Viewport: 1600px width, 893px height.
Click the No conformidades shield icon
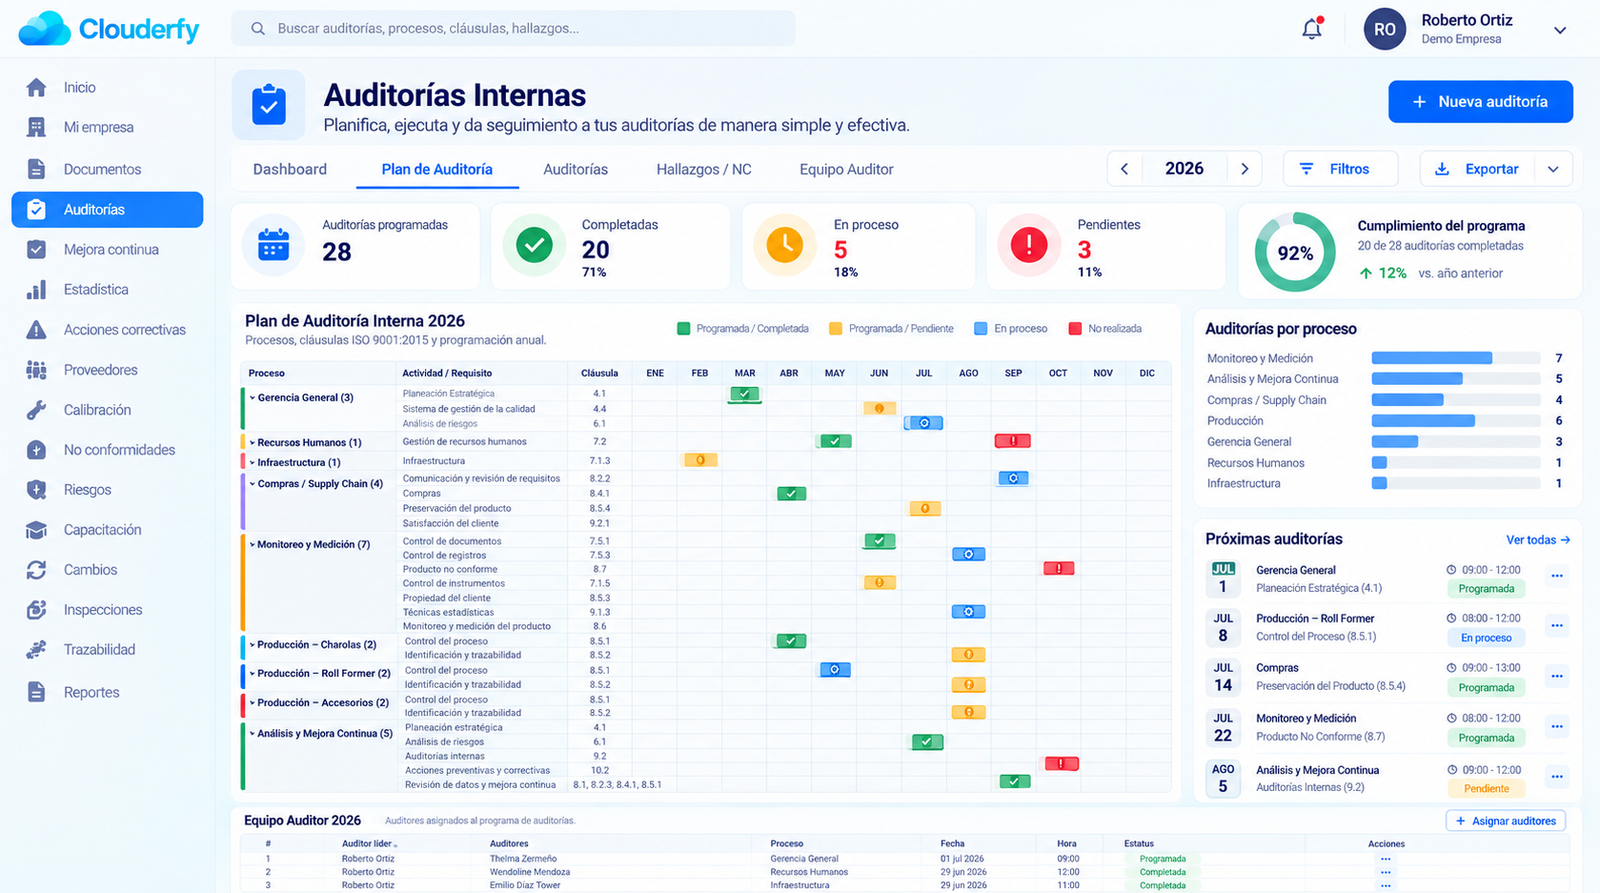pyautogui.click(x=36, y=449)
